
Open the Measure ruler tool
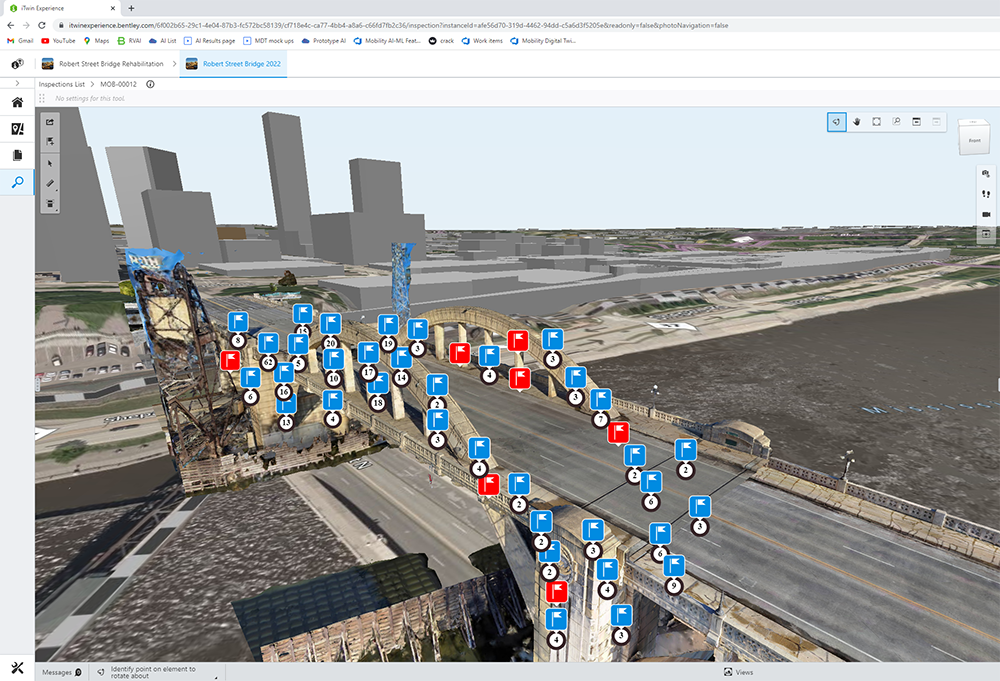click(x=50, y=183)
